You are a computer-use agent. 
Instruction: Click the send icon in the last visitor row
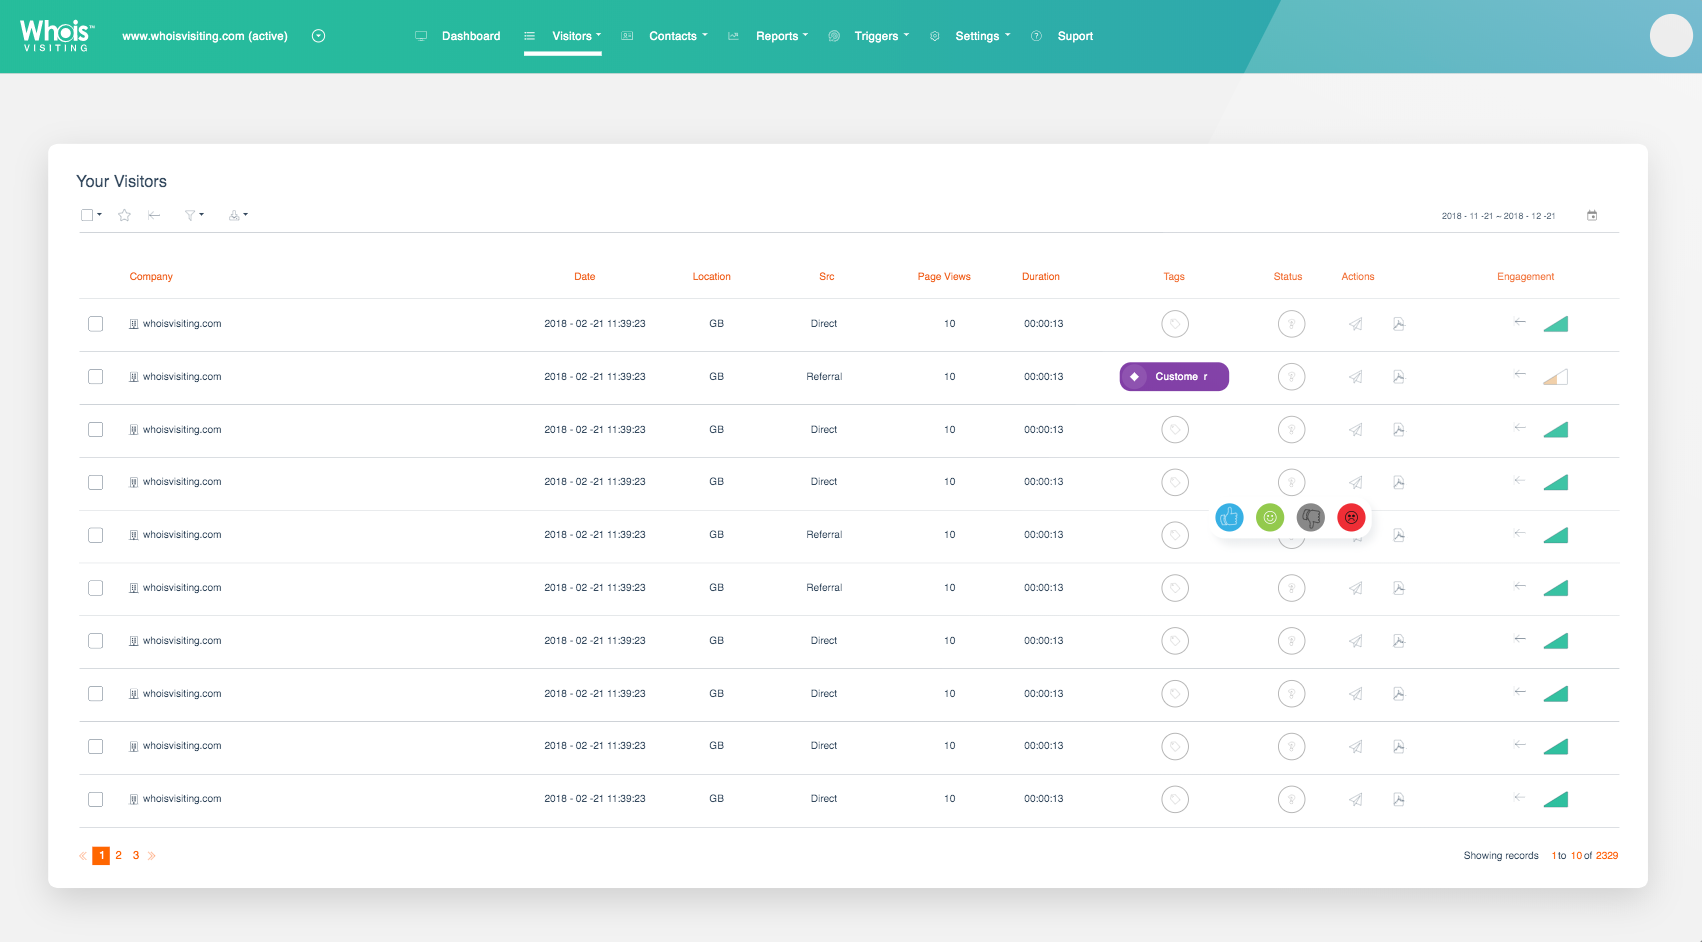point(1356,799)
